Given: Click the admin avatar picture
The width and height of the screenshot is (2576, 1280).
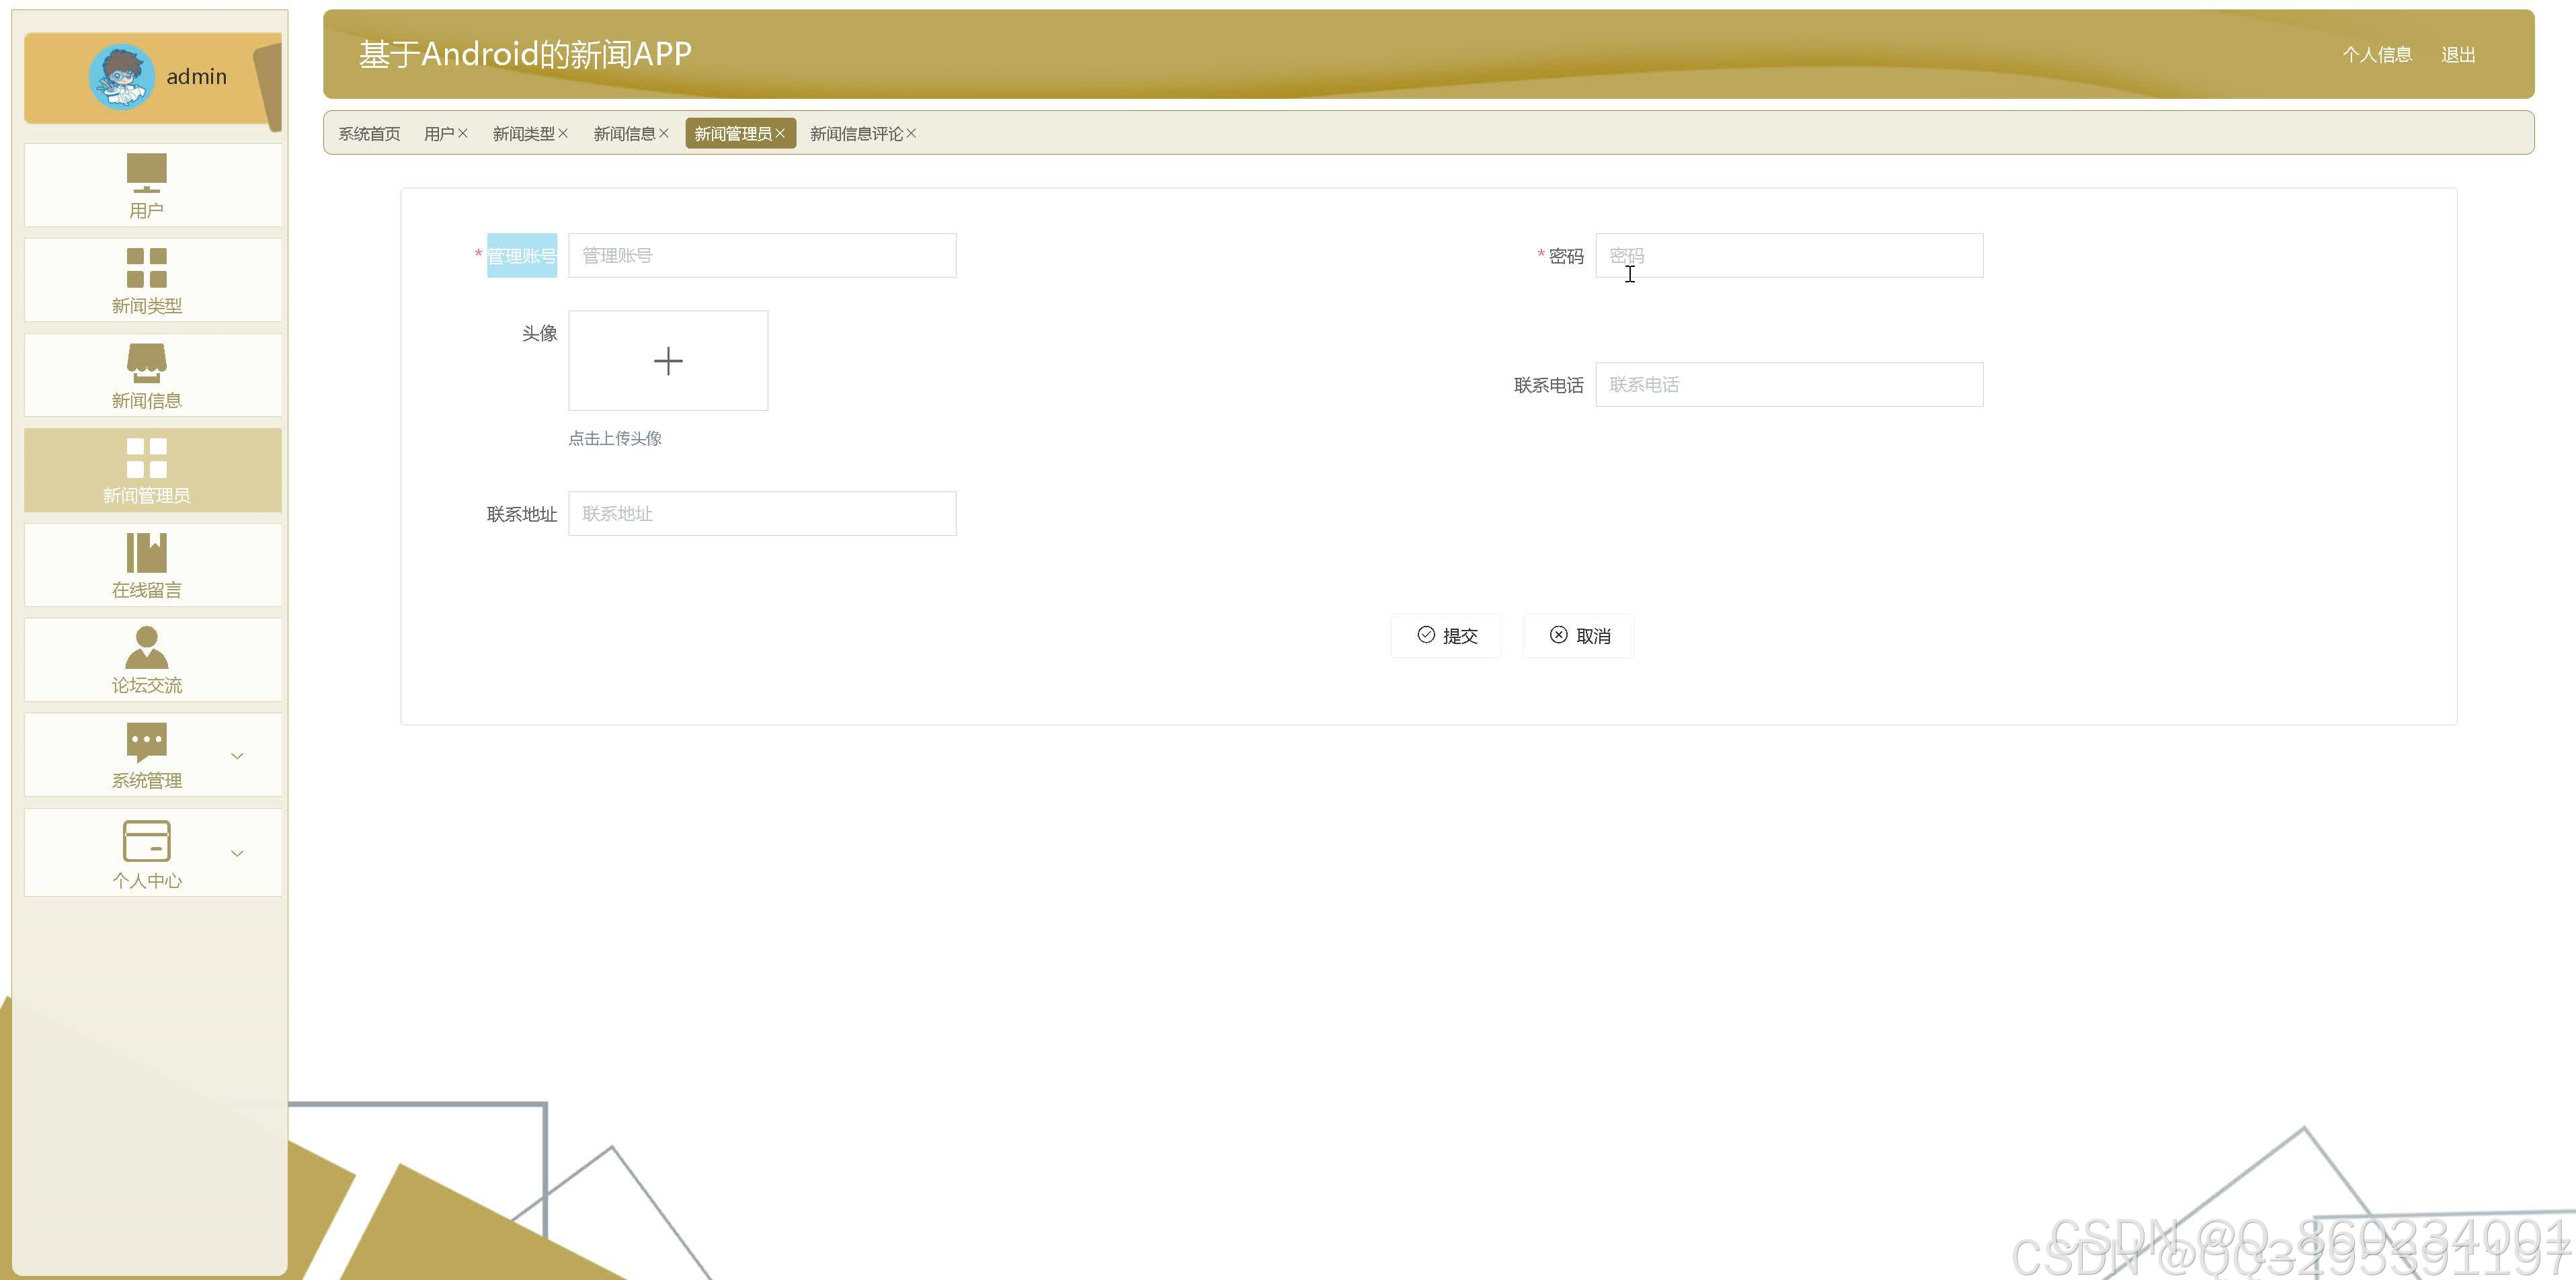Looking at the screenshot, I should click(121, 76).
